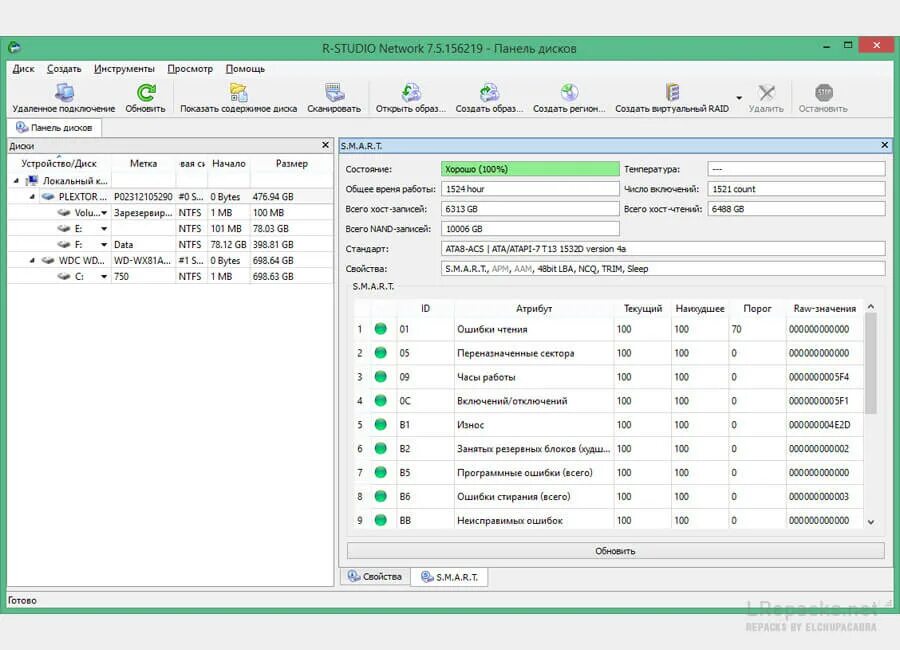
Task: Click status light next to Неисправимых ошибок
Action: pos(381,520)
